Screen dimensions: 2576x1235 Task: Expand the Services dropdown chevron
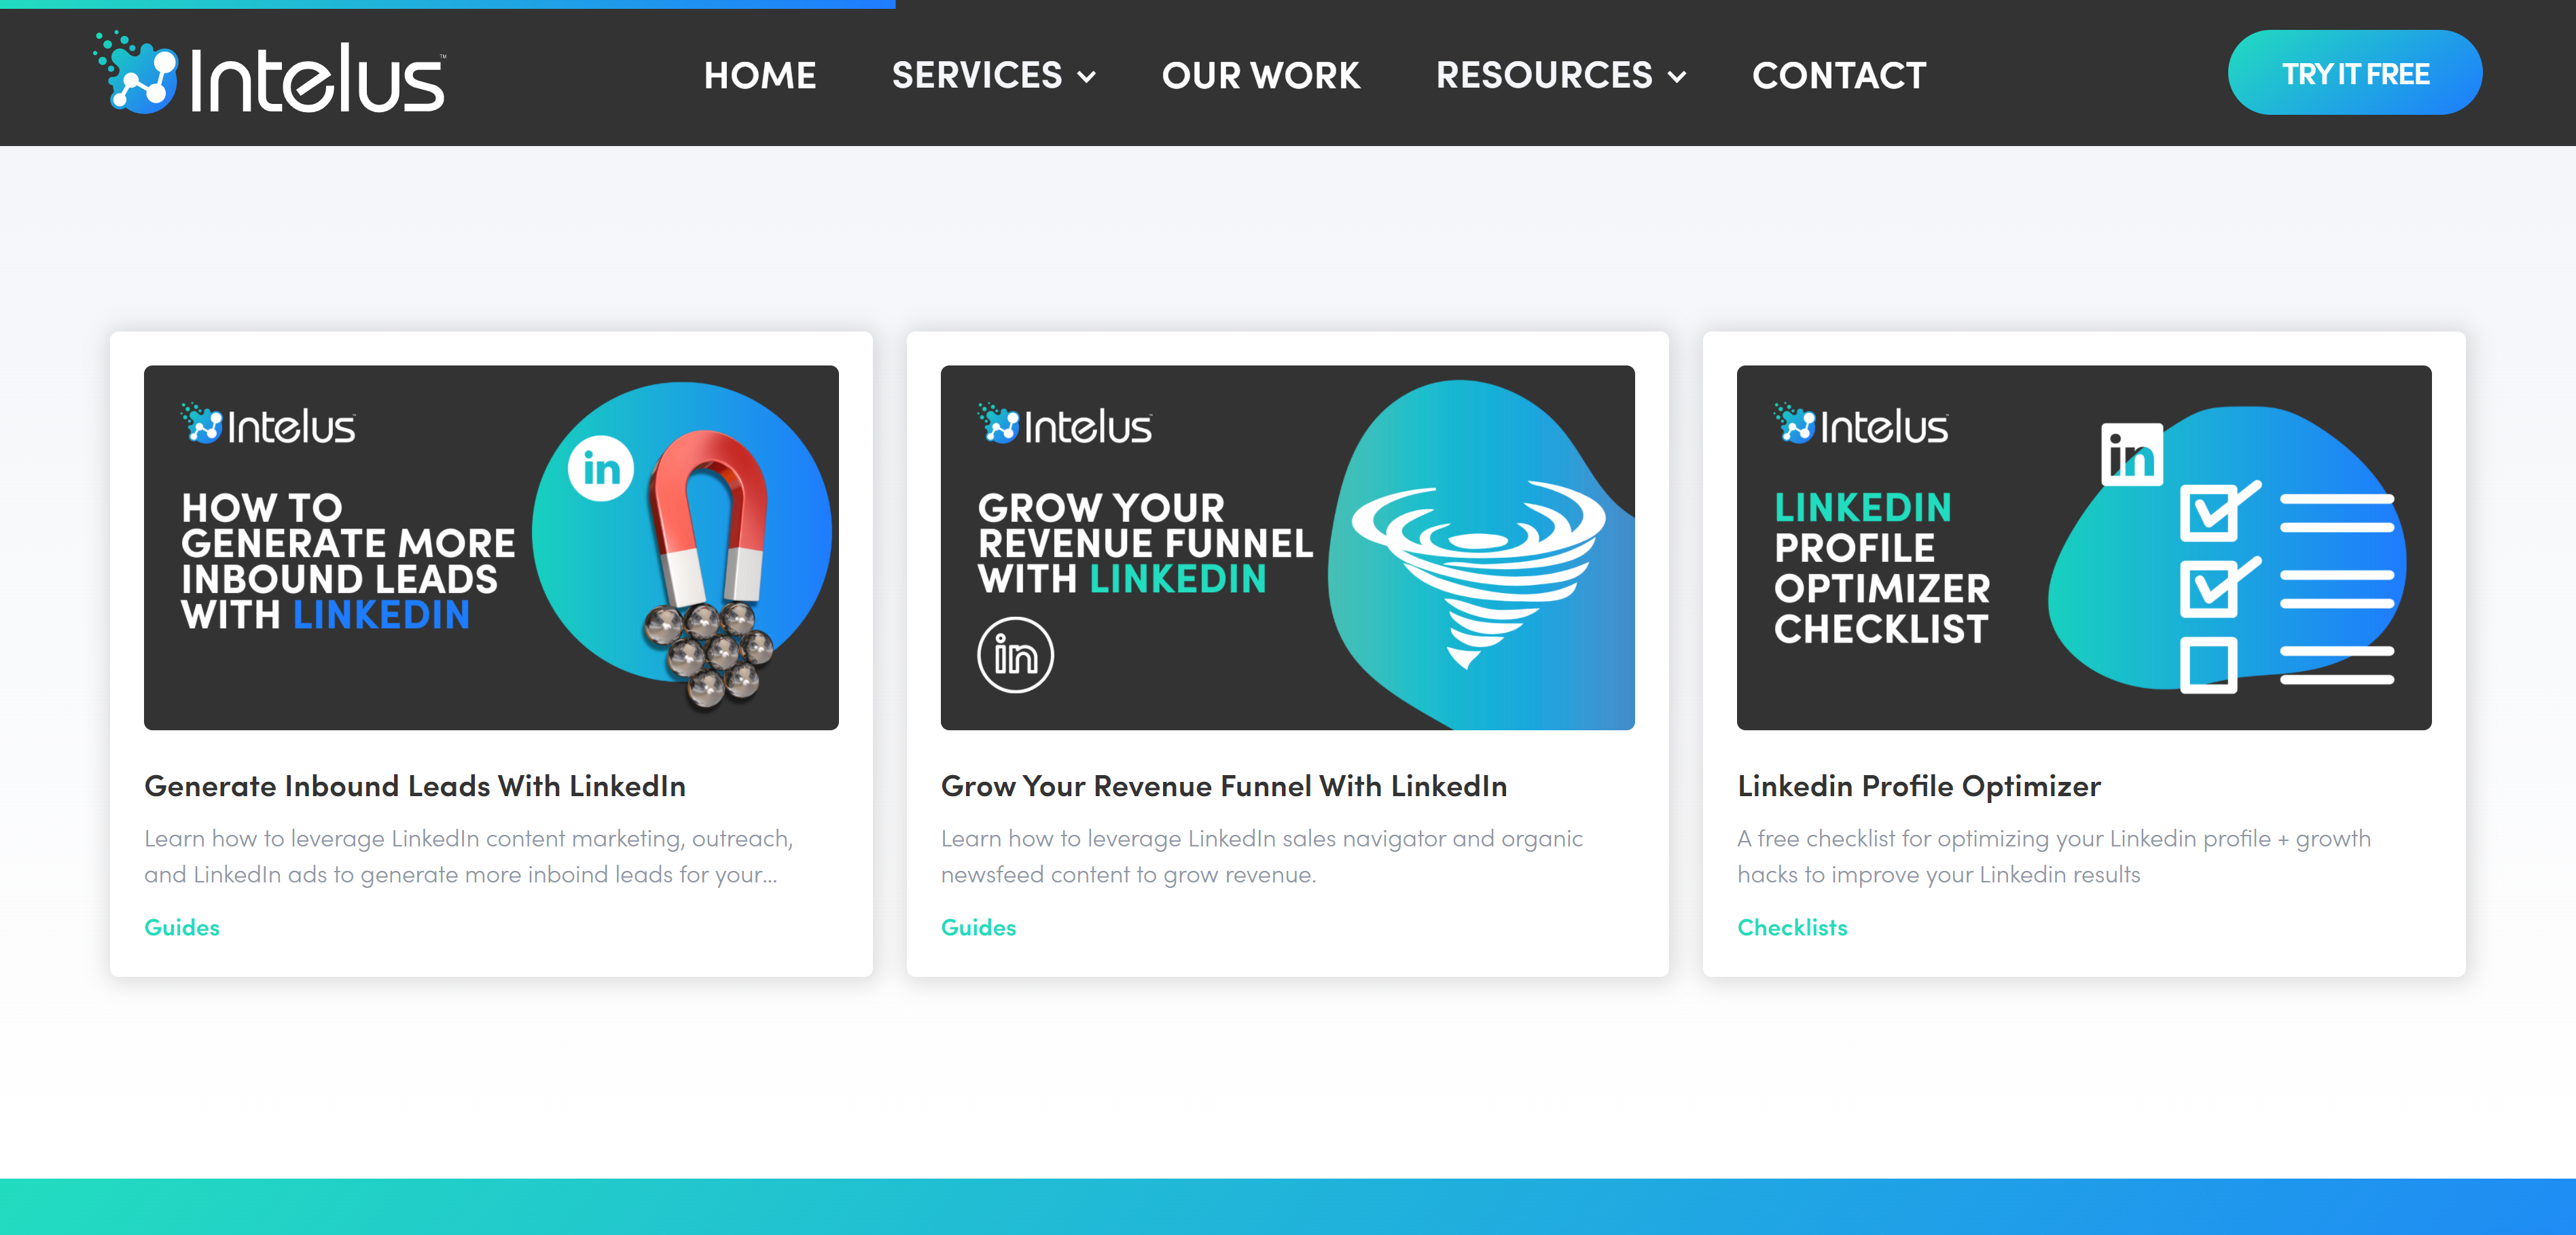pyautogui.click(x=1087, y=77)
